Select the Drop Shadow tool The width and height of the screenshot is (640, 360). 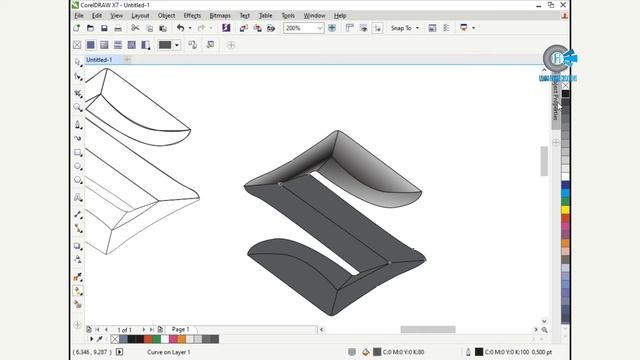(78, 246)
